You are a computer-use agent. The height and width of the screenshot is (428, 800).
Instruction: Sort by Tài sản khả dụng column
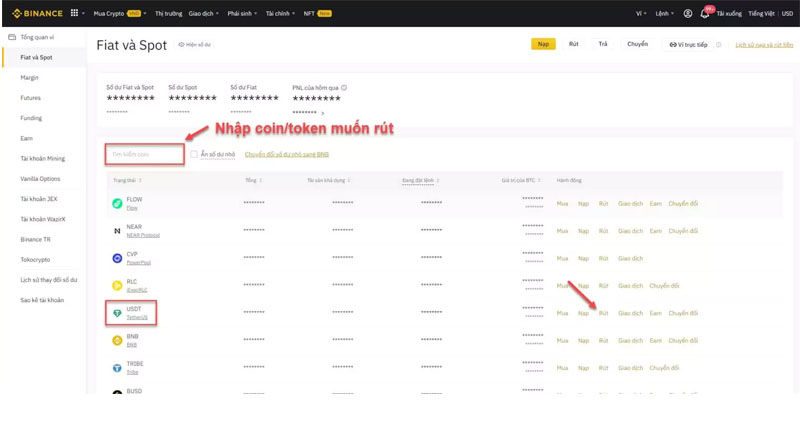click(329, 181)
